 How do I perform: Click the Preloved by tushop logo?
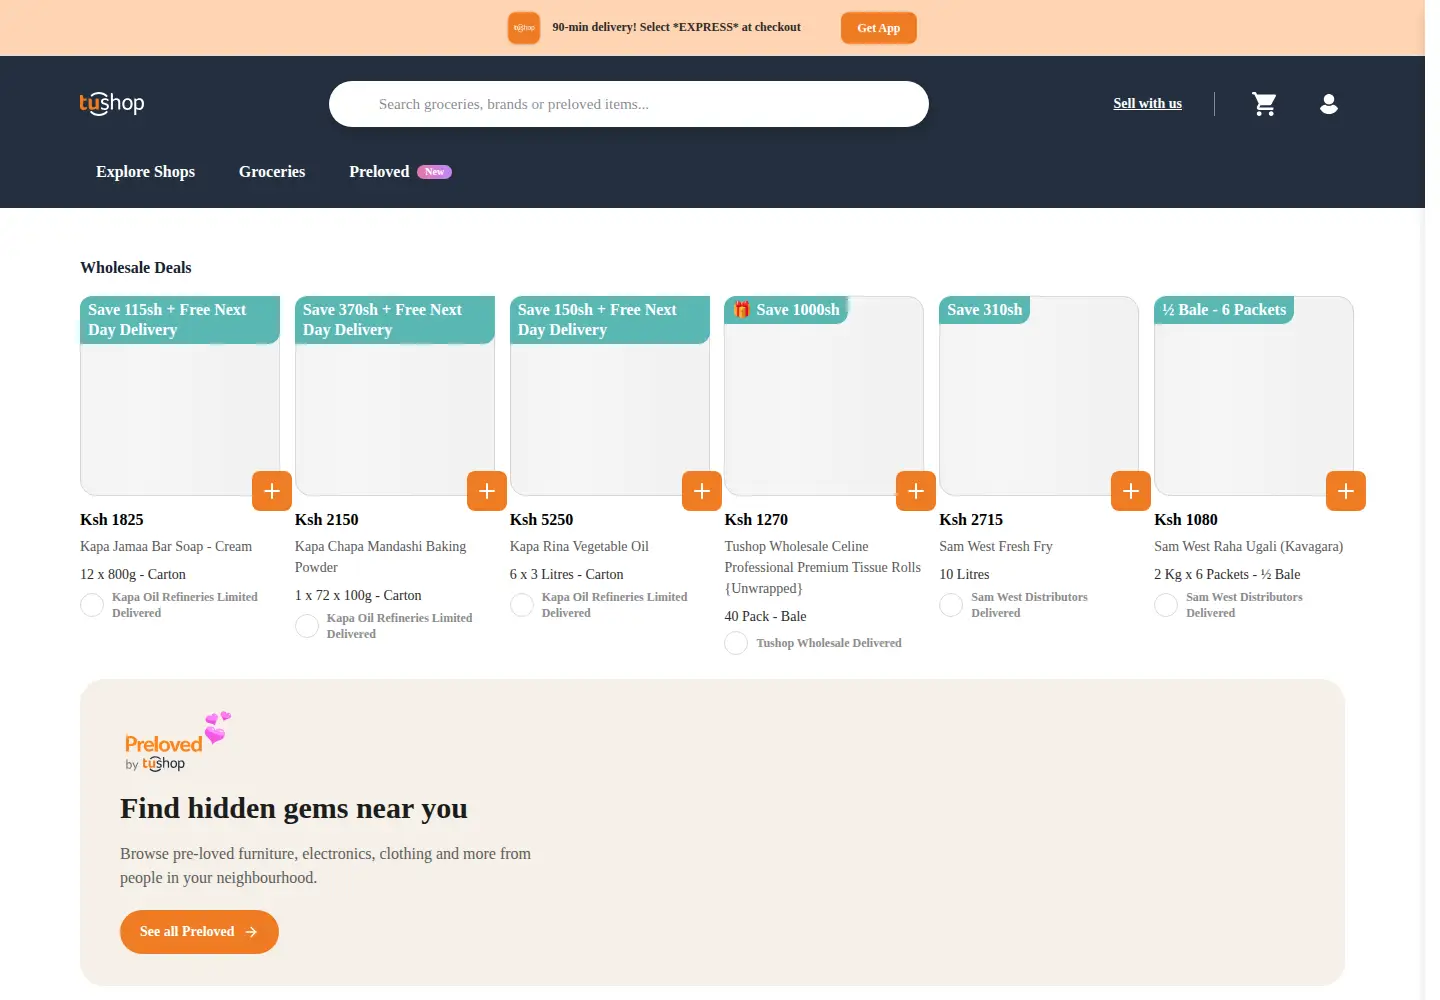[177, 742]
